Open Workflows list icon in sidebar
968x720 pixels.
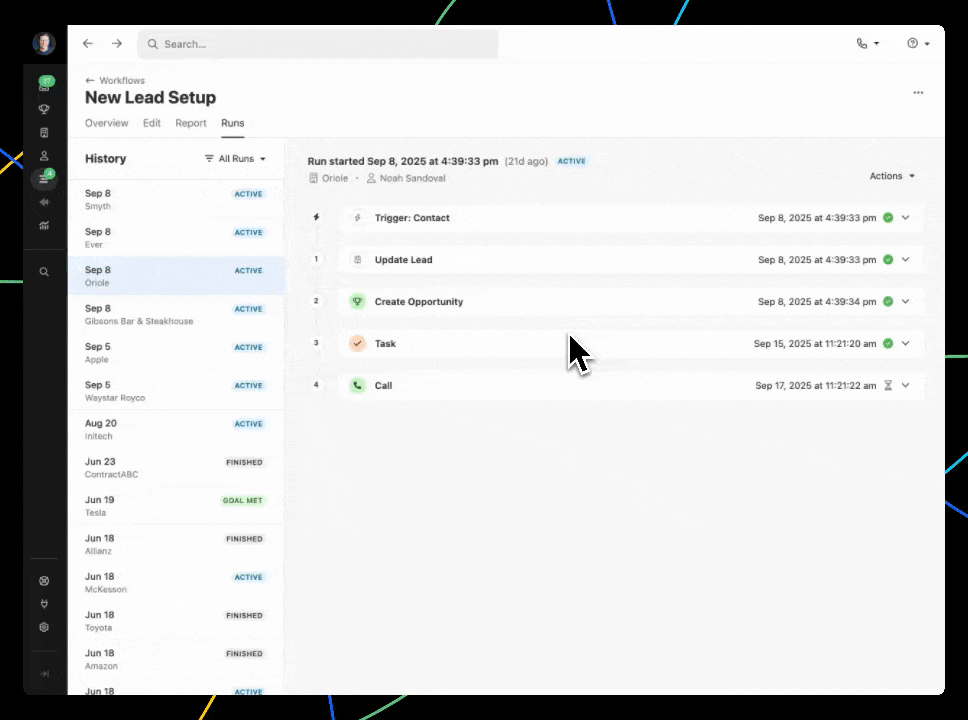coord(44,178)
